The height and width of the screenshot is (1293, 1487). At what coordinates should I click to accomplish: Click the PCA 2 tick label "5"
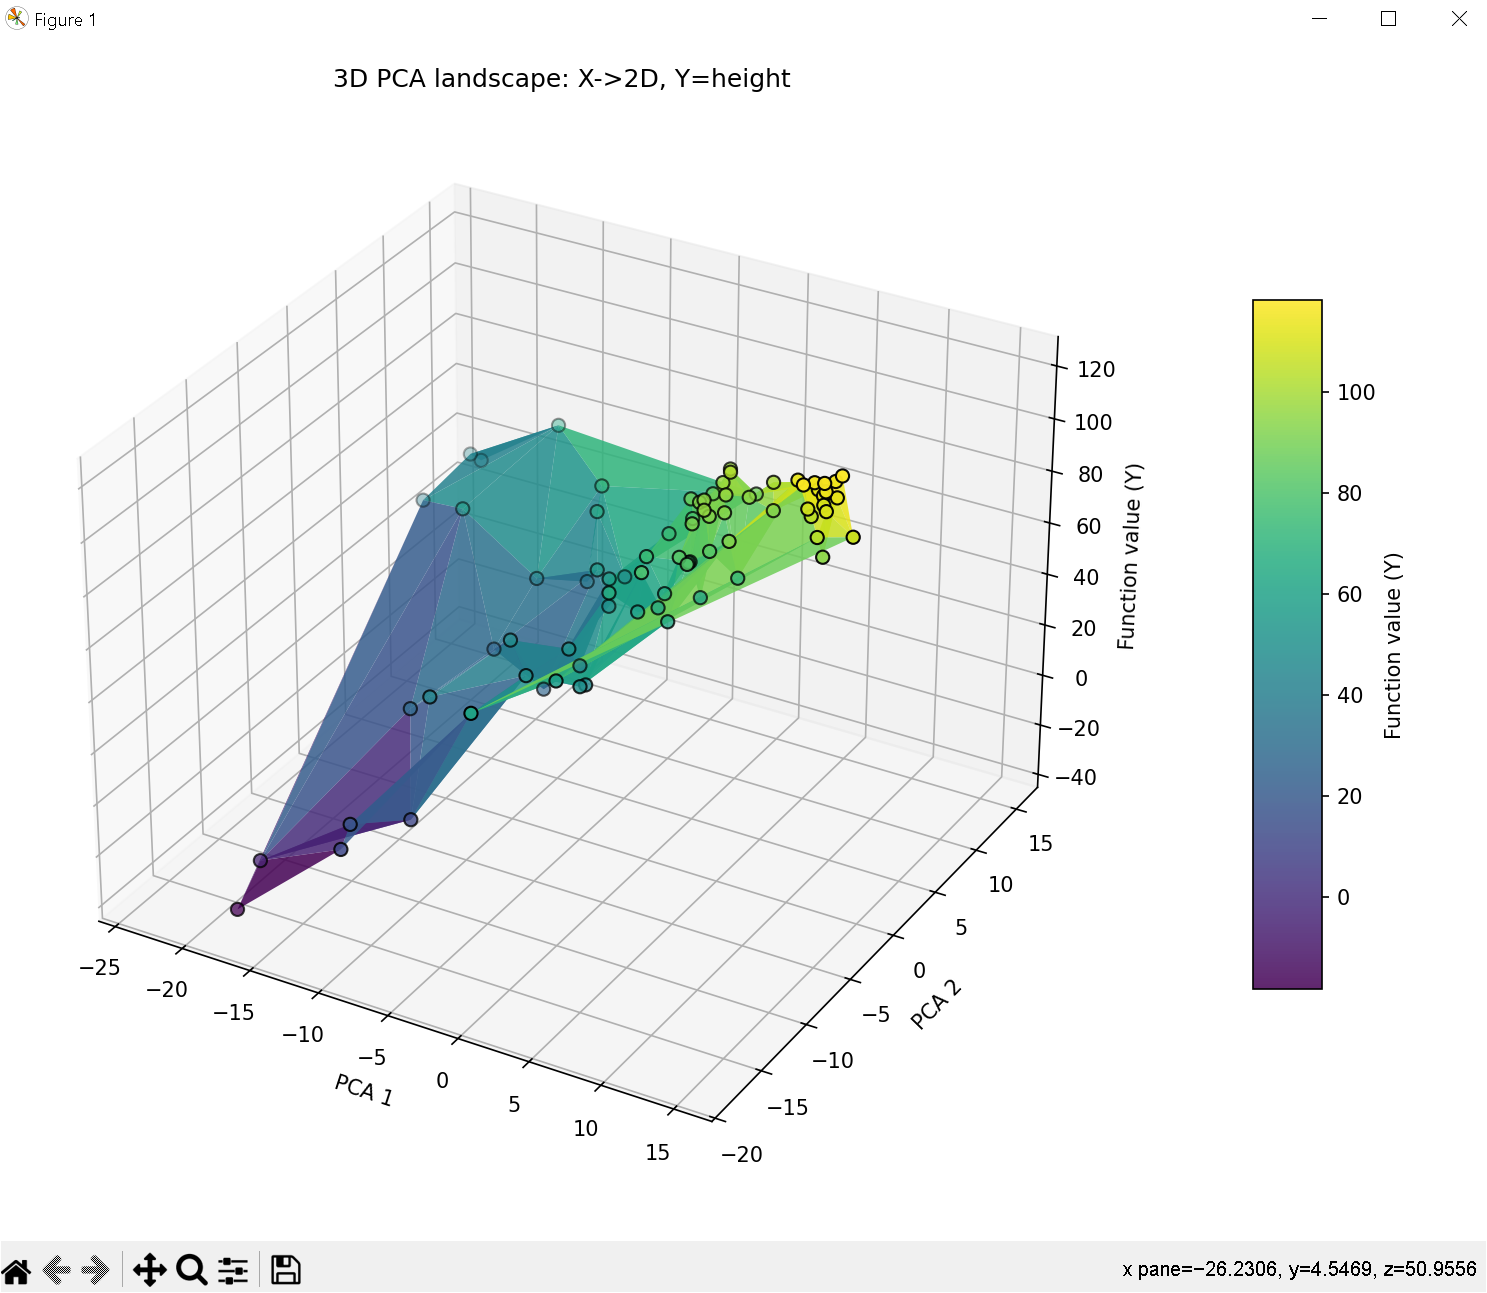[961, 927]
